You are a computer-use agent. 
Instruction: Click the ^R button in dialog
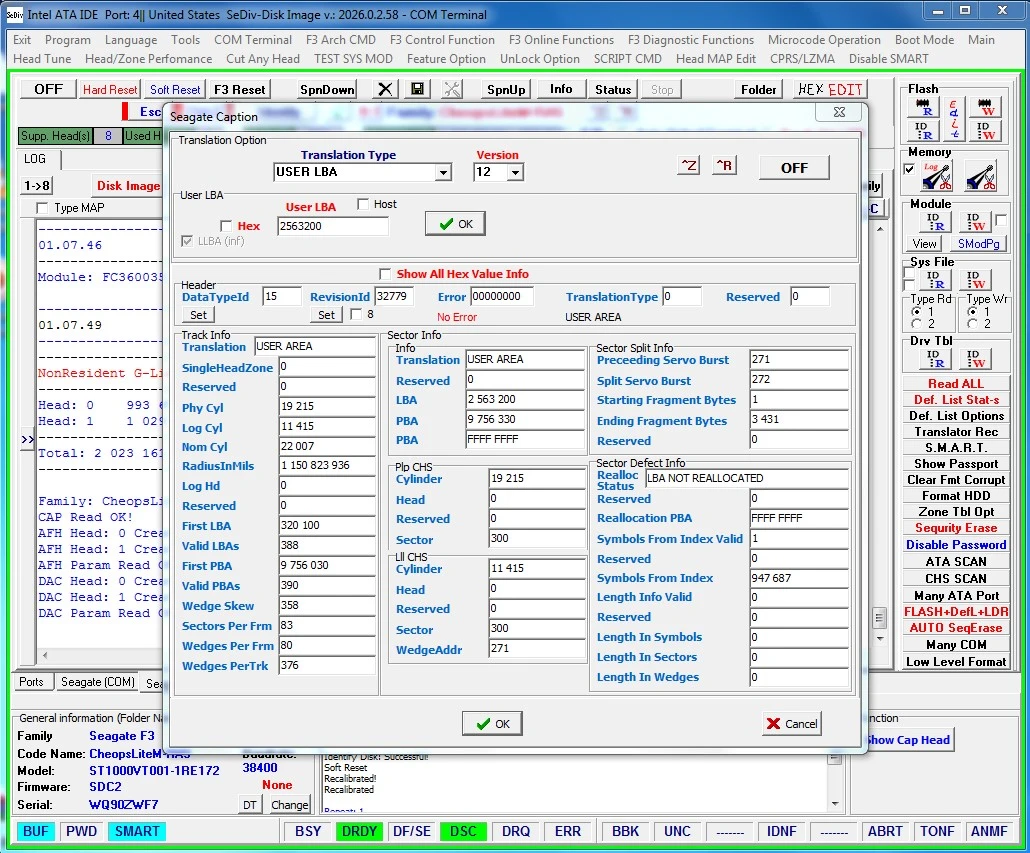point(724,165)
